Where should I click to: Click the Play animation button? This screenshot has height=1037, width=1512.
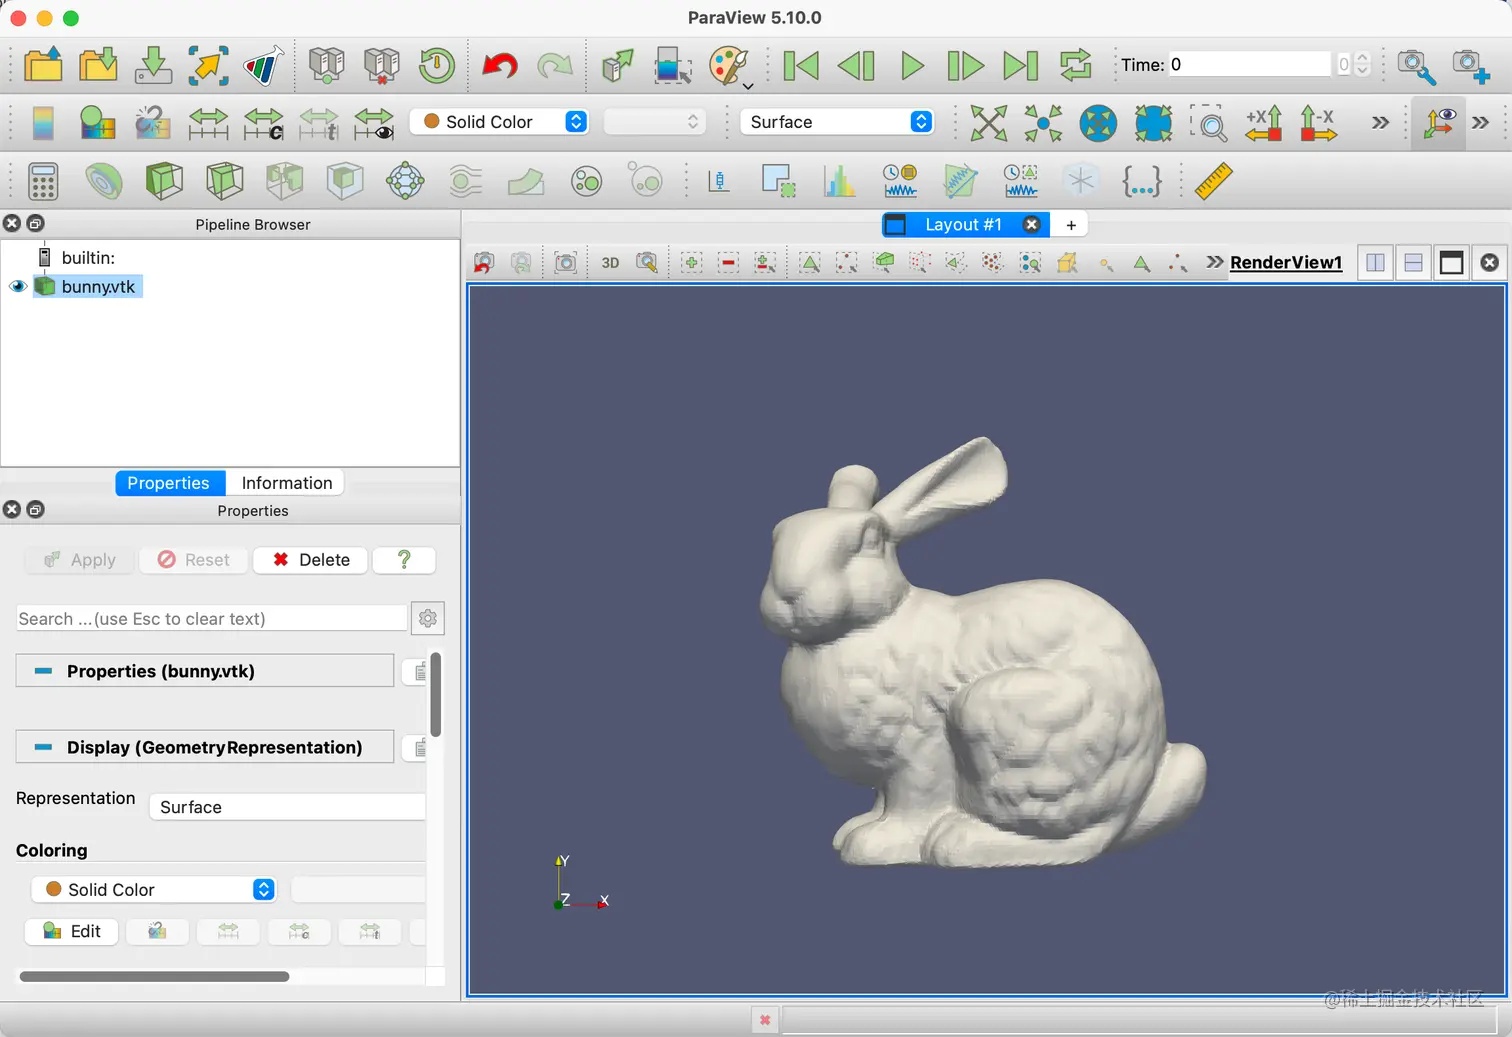click(x=911, y=66)
